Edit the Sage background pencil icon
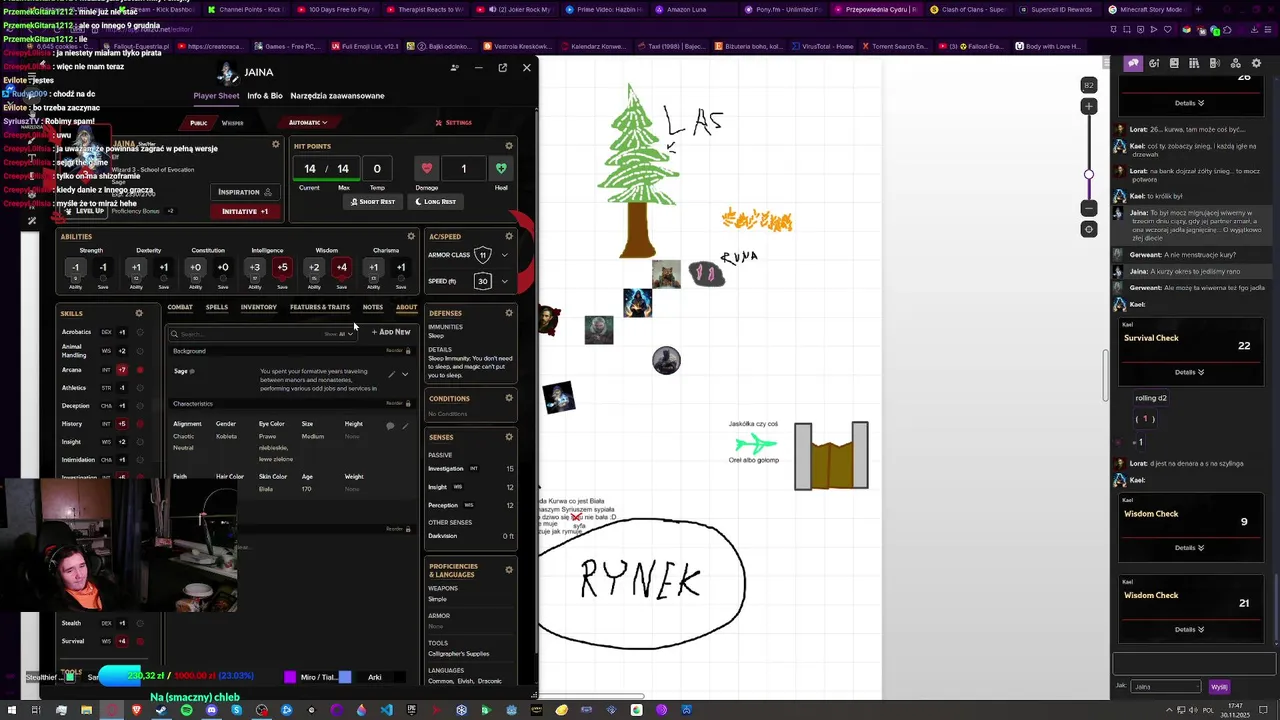 tap(392, 374)
